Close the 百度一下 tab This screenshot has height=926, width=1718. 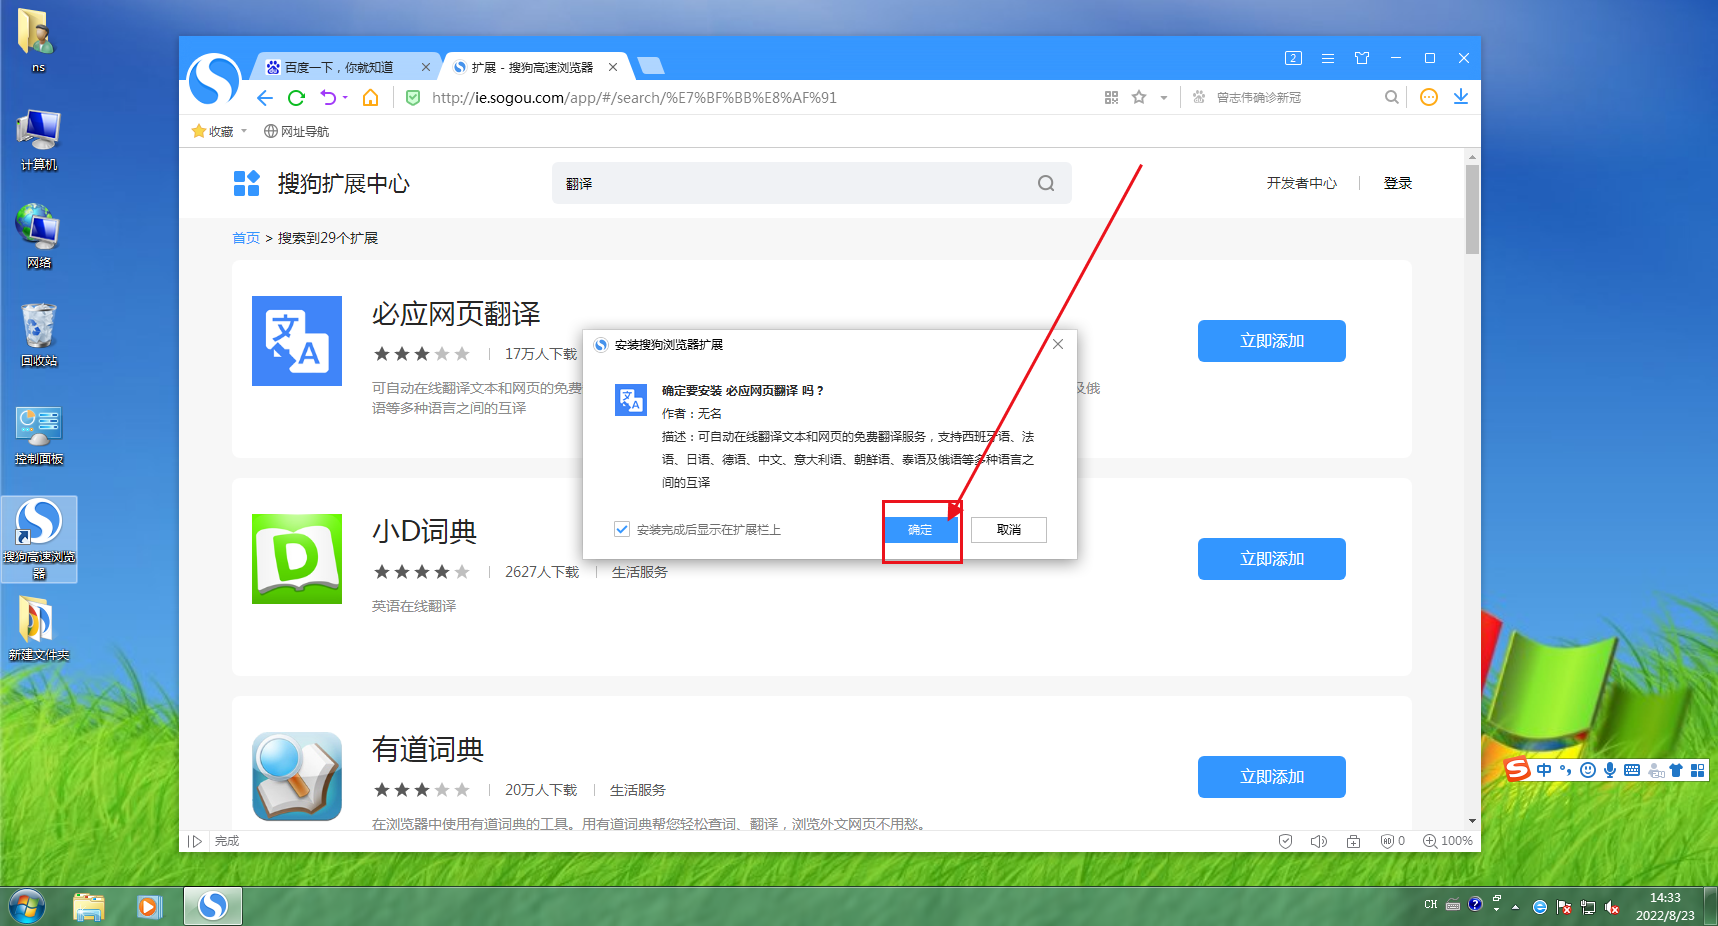point(426,67)
